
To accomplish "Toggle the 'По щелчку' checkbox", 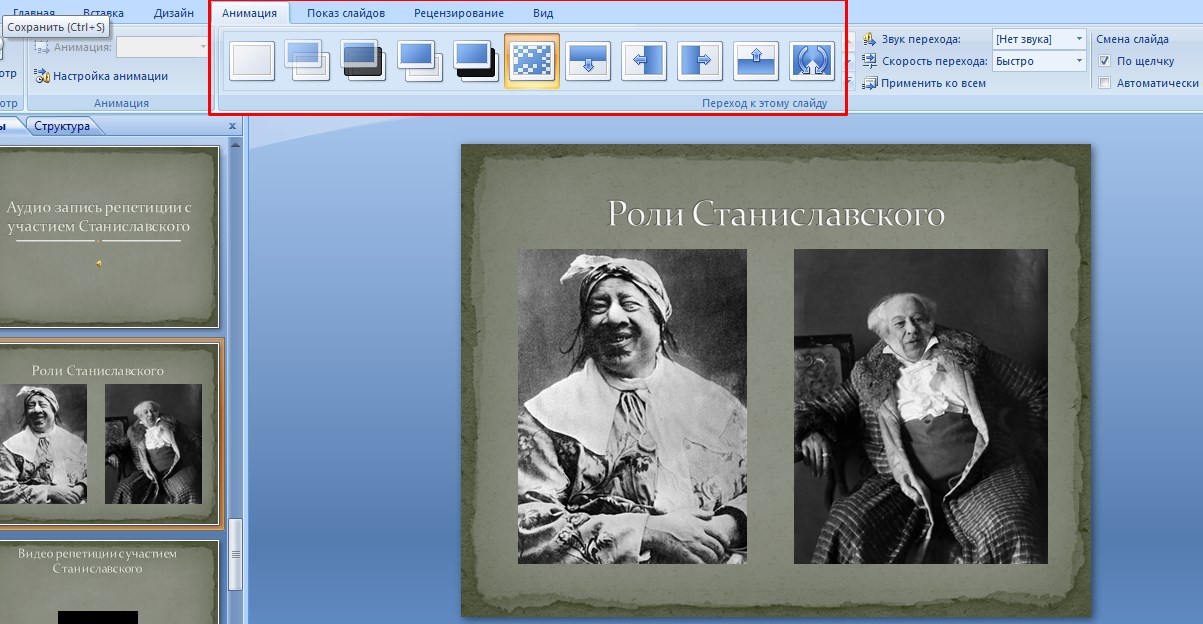I will tap(1104, 61).
